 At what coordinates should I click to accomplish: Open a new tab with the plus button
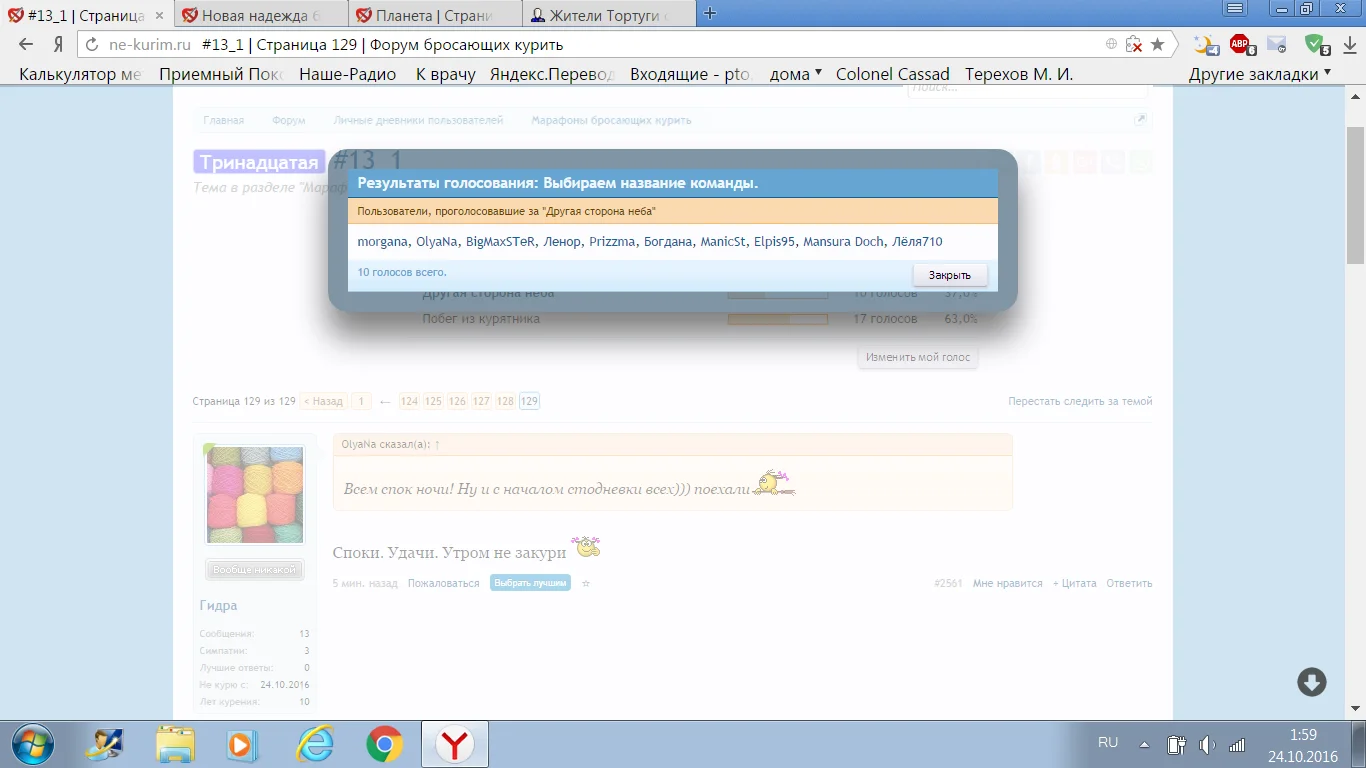coord(710,13)
